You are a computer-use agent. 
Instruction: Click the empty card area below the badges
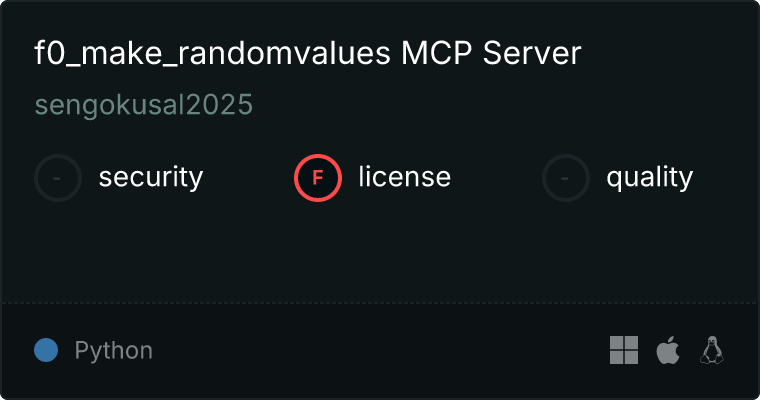[x=380, y=252]
